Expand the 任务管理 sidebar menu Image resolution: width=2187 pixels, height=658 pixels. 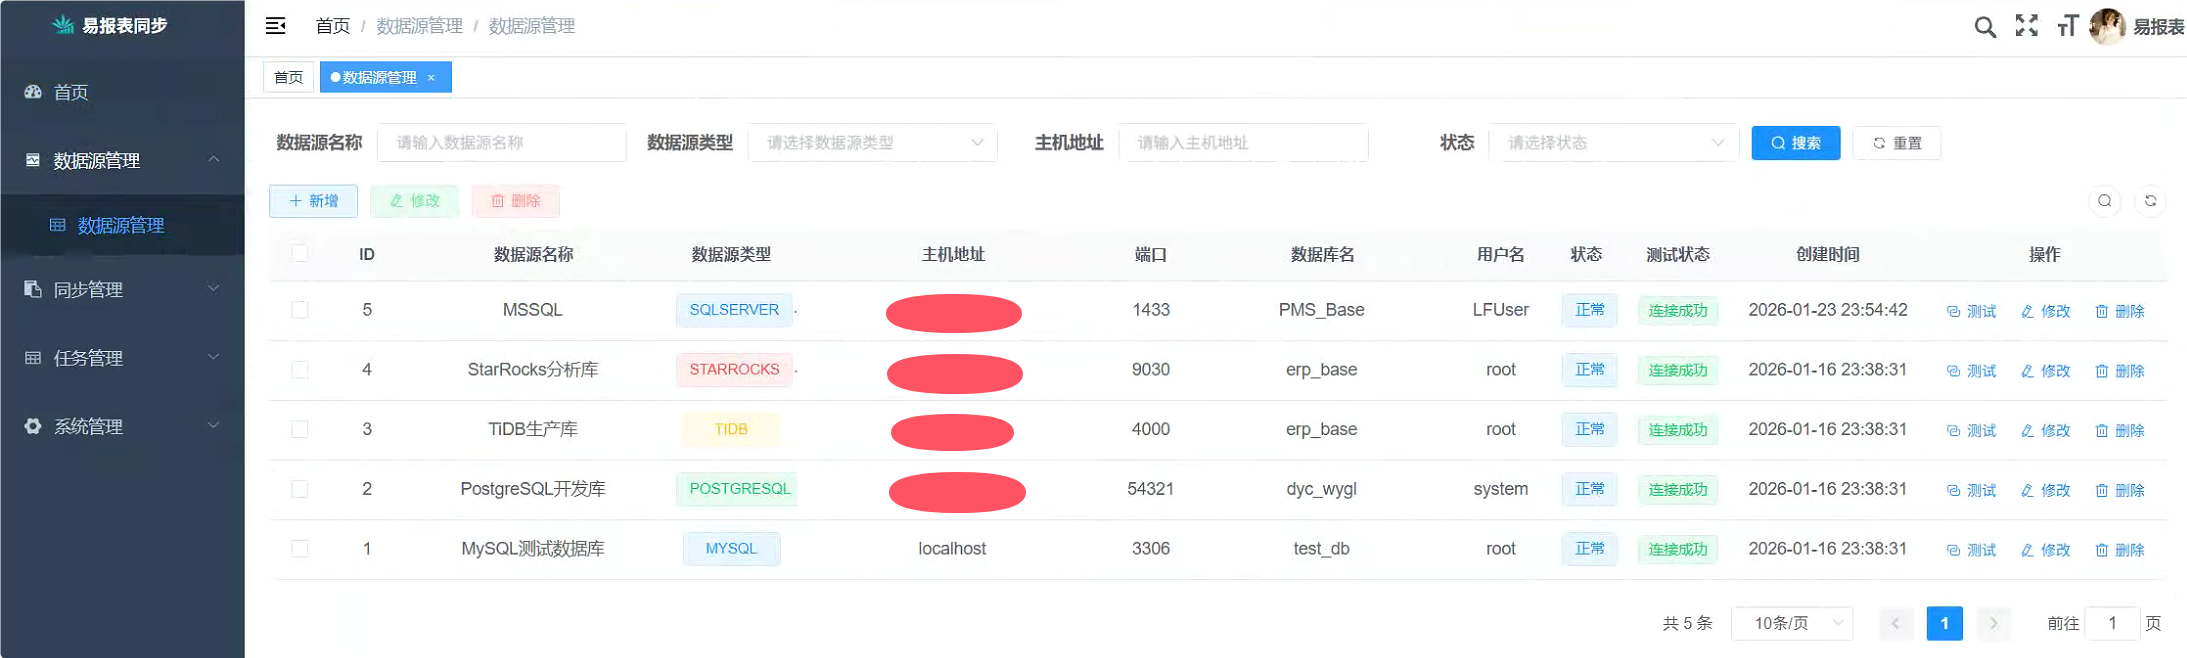click(122, 358)
